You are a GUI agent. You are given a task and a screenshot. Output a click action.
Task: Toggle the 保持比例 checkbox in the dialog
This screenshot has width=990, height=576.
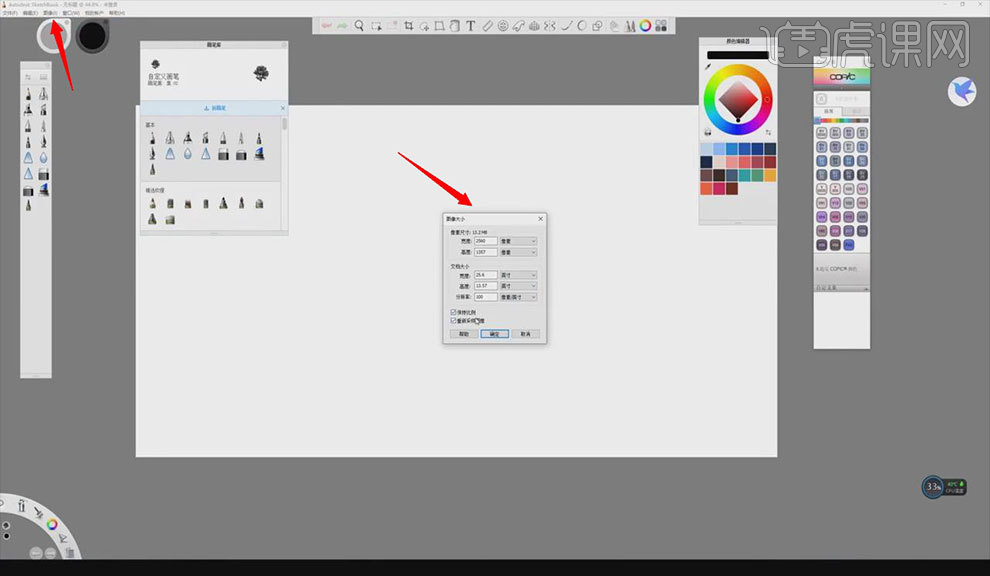point(453,312)
